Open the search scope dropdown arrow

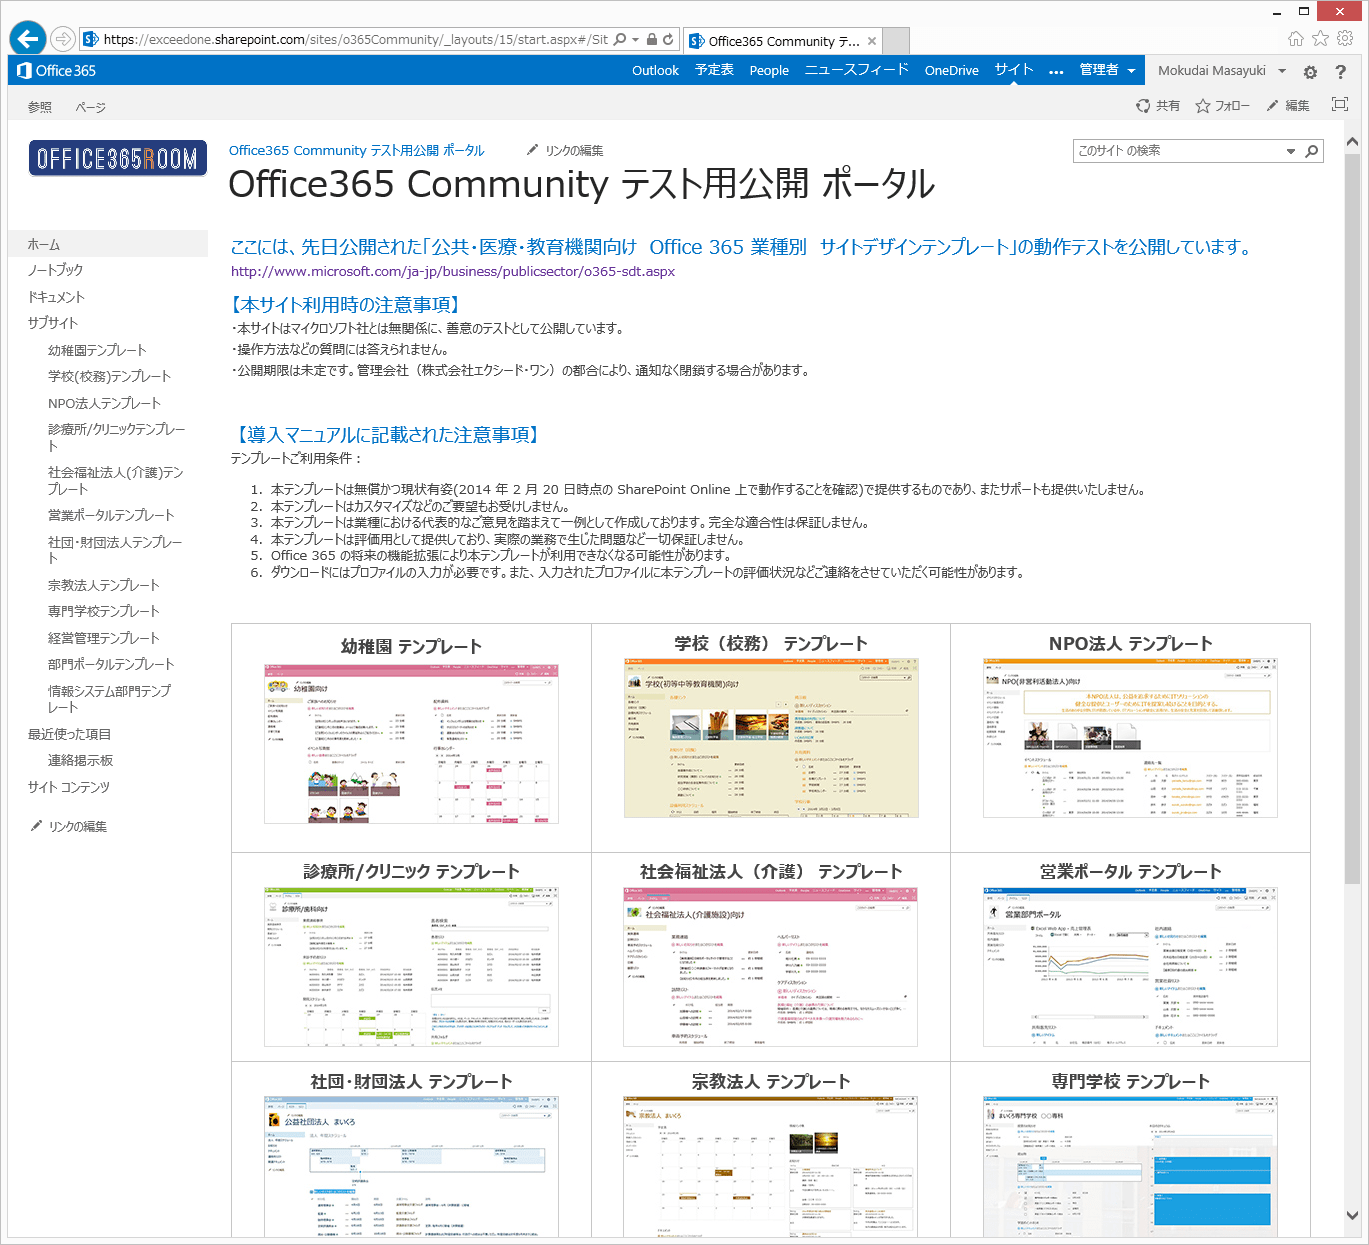tap(1291, 152)
